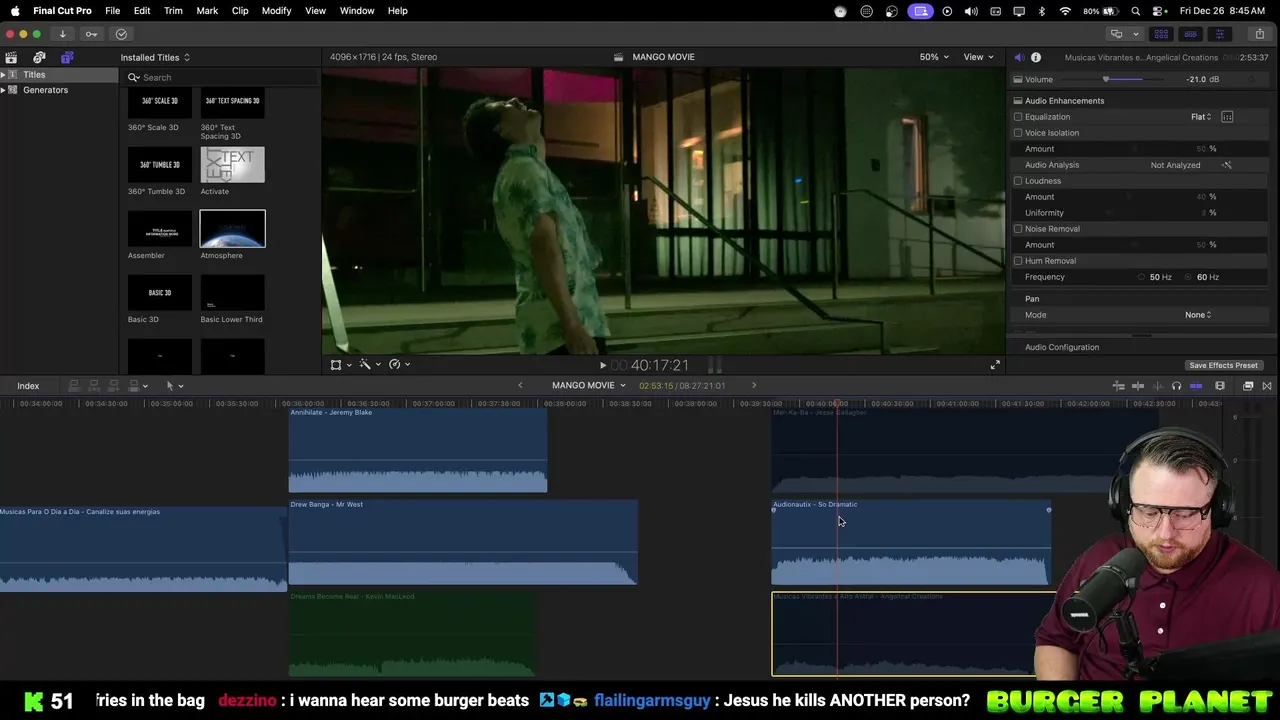This screenshot has height=720, width=1280.
Task: Select the Audionautix So Dramatic audio clip
Action: [911, 543]
